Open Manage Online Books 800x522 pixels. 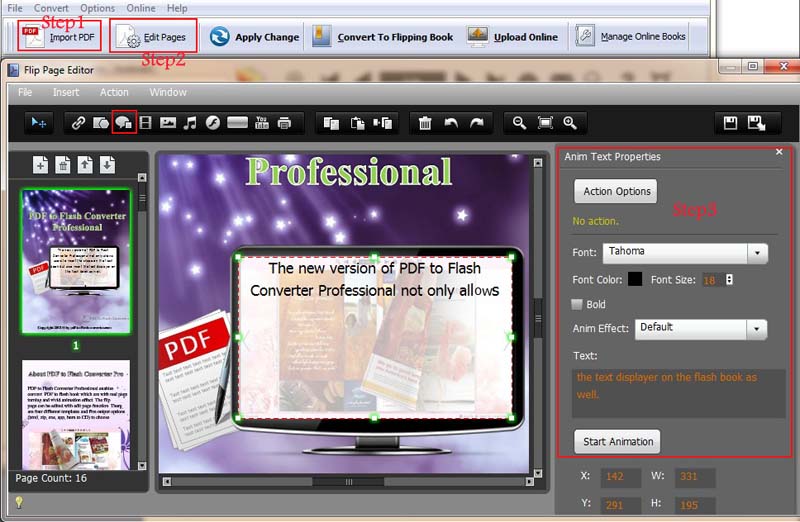(x=630, y=37)
